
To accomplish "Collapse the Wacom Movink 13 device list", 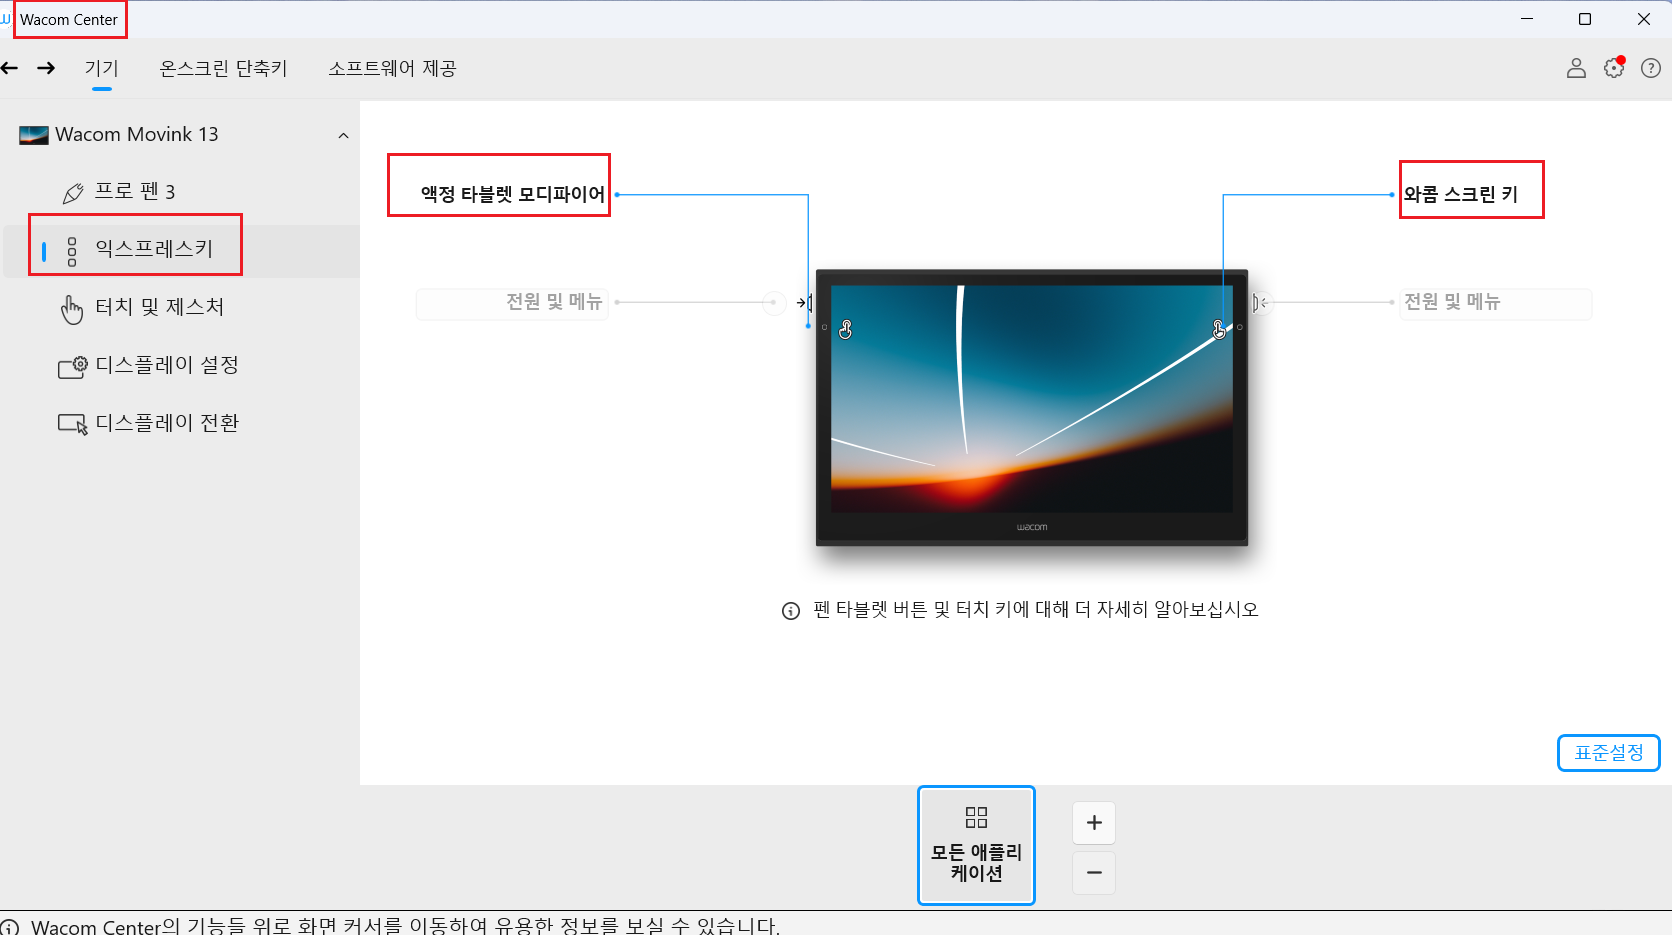I will (x=343, y=135).
